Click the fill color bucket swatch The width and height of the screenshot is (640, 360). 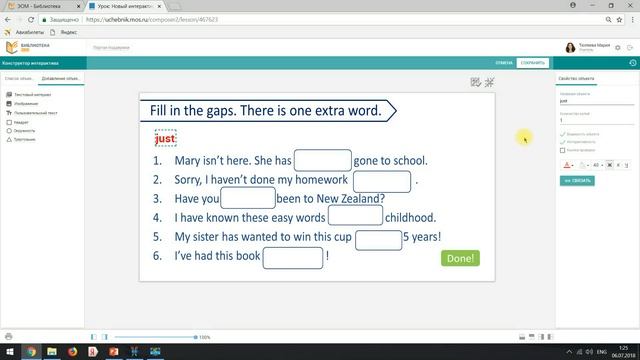(x=582, y=165)
